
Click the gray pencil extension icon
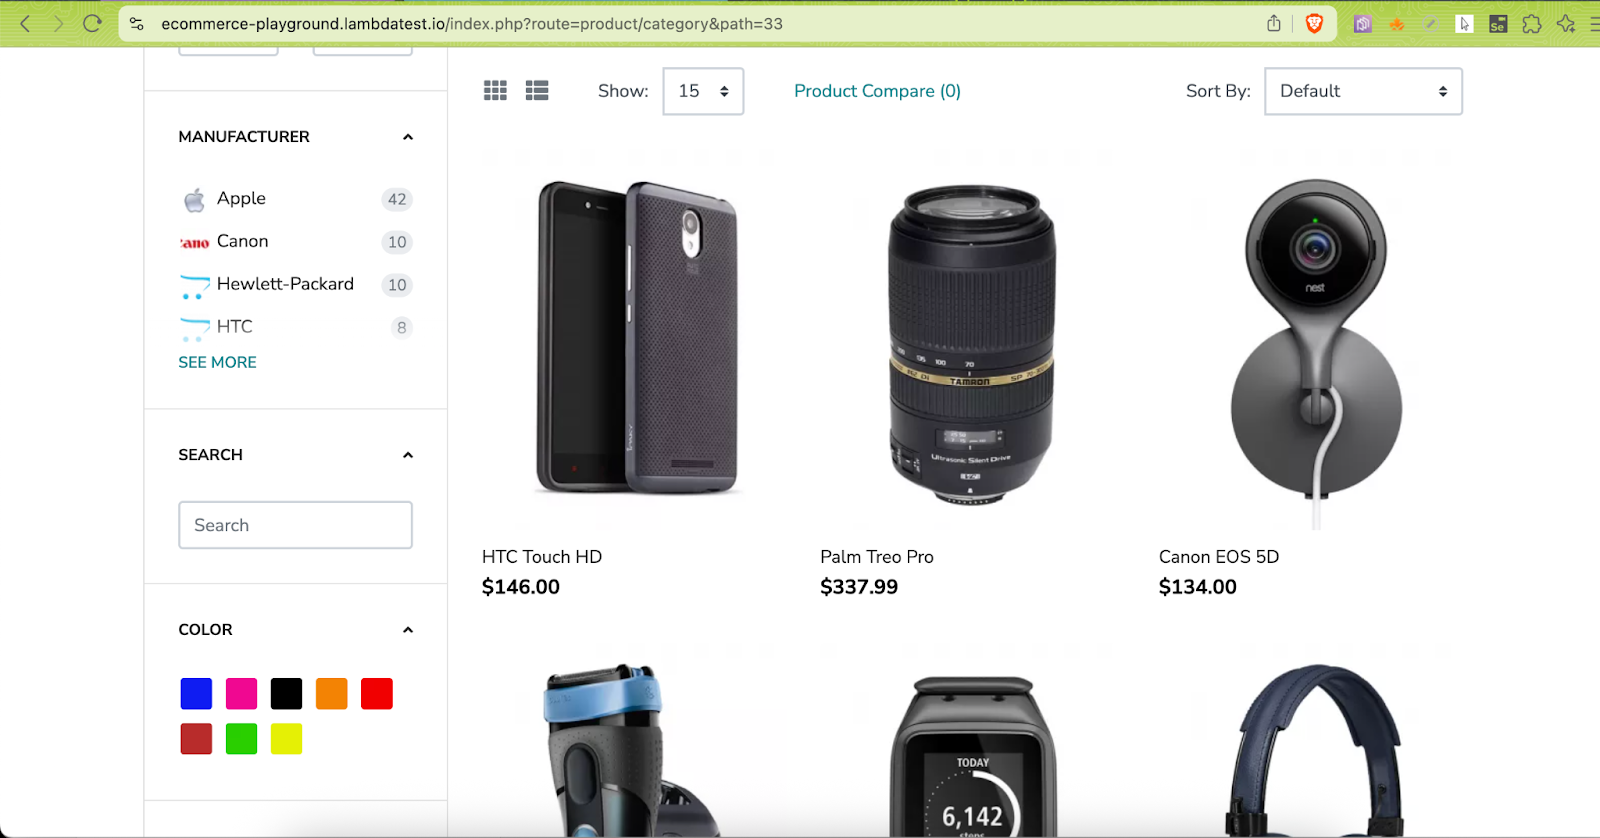[1430, 24]
